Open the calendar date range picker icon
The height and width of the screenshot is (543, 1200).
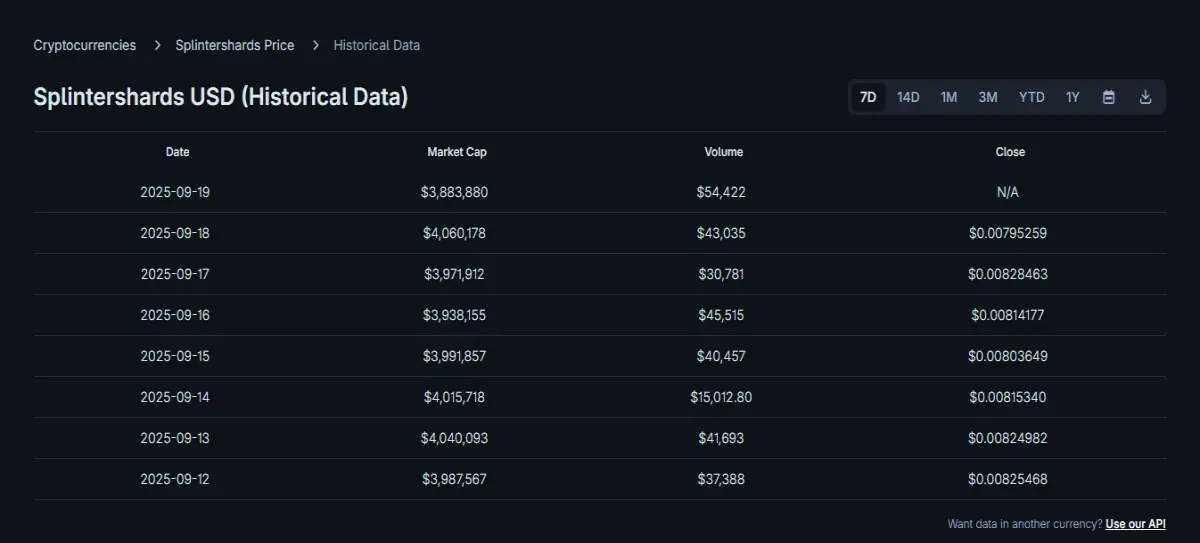pyautogui.click(x=1109, y=97)
